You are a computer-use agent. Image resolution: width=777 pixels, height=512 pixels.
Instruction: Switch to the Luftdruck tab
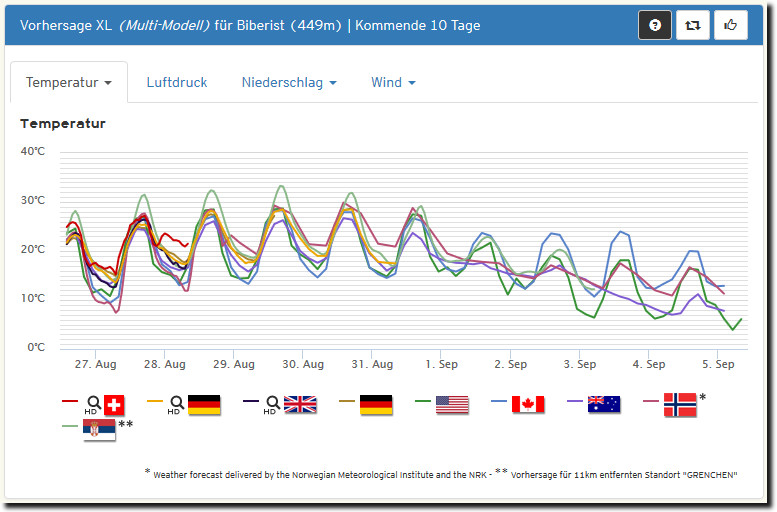coord(177,82)
